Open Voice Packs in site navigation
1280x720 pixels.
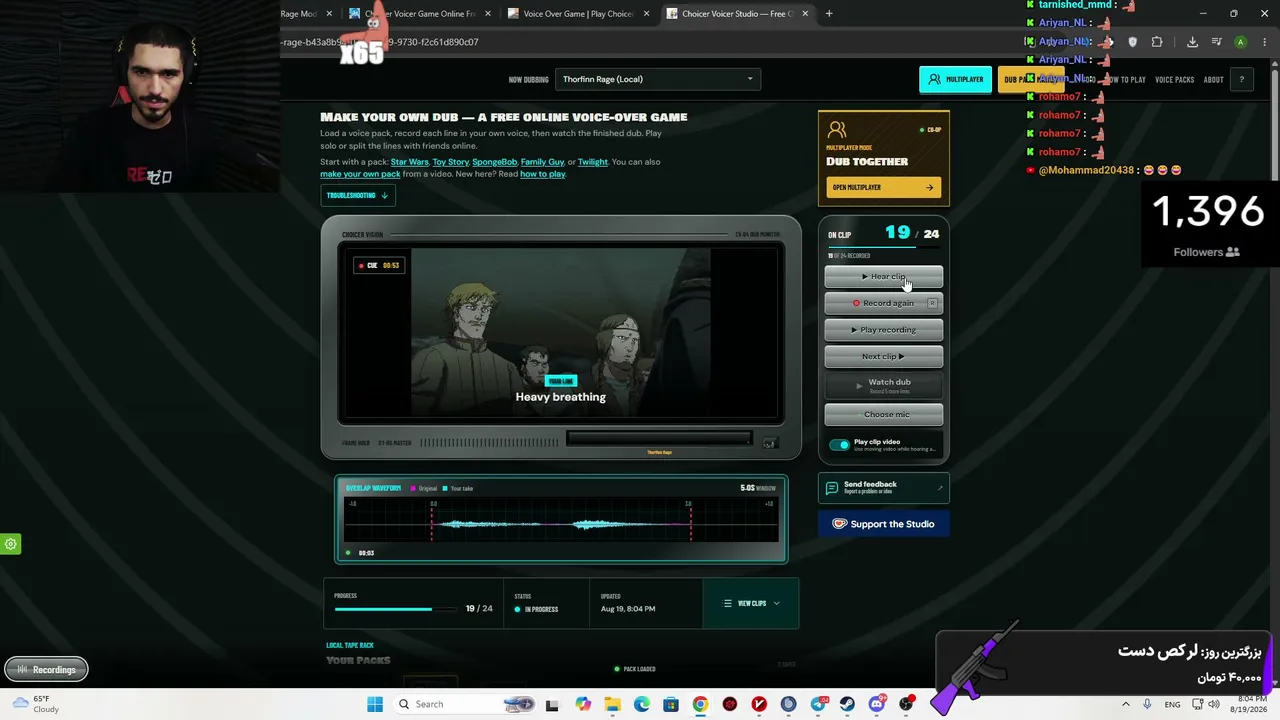click(x=1174, y=80)
